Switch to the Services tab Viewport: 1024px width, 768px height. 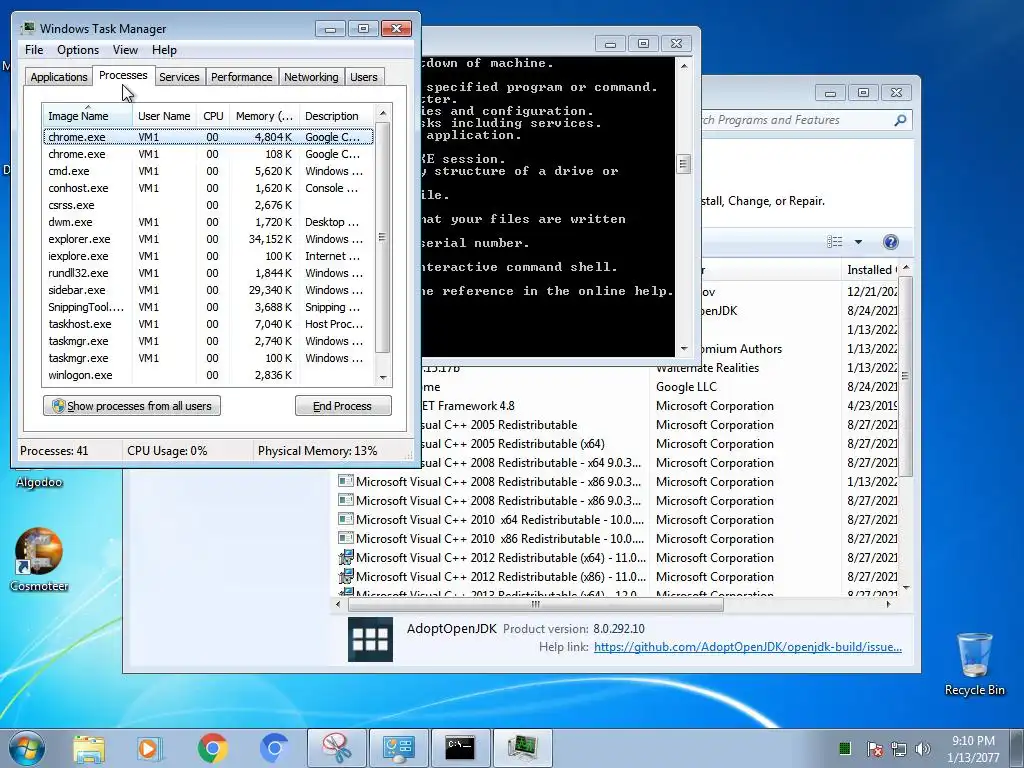click(179, 76)
